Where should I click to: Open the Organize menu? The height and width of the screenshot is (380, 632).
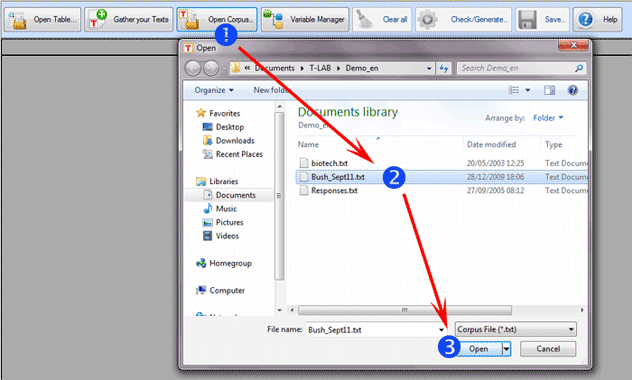pos(214,90)
